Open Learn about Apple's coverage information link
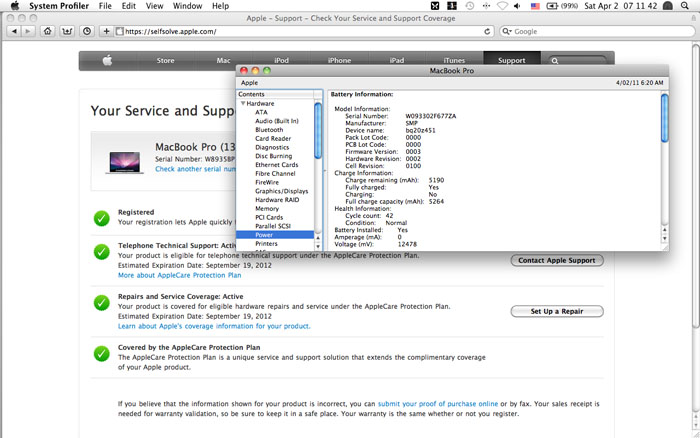The height and width of the screenshot is (438, 700). [x=214, y=326]
